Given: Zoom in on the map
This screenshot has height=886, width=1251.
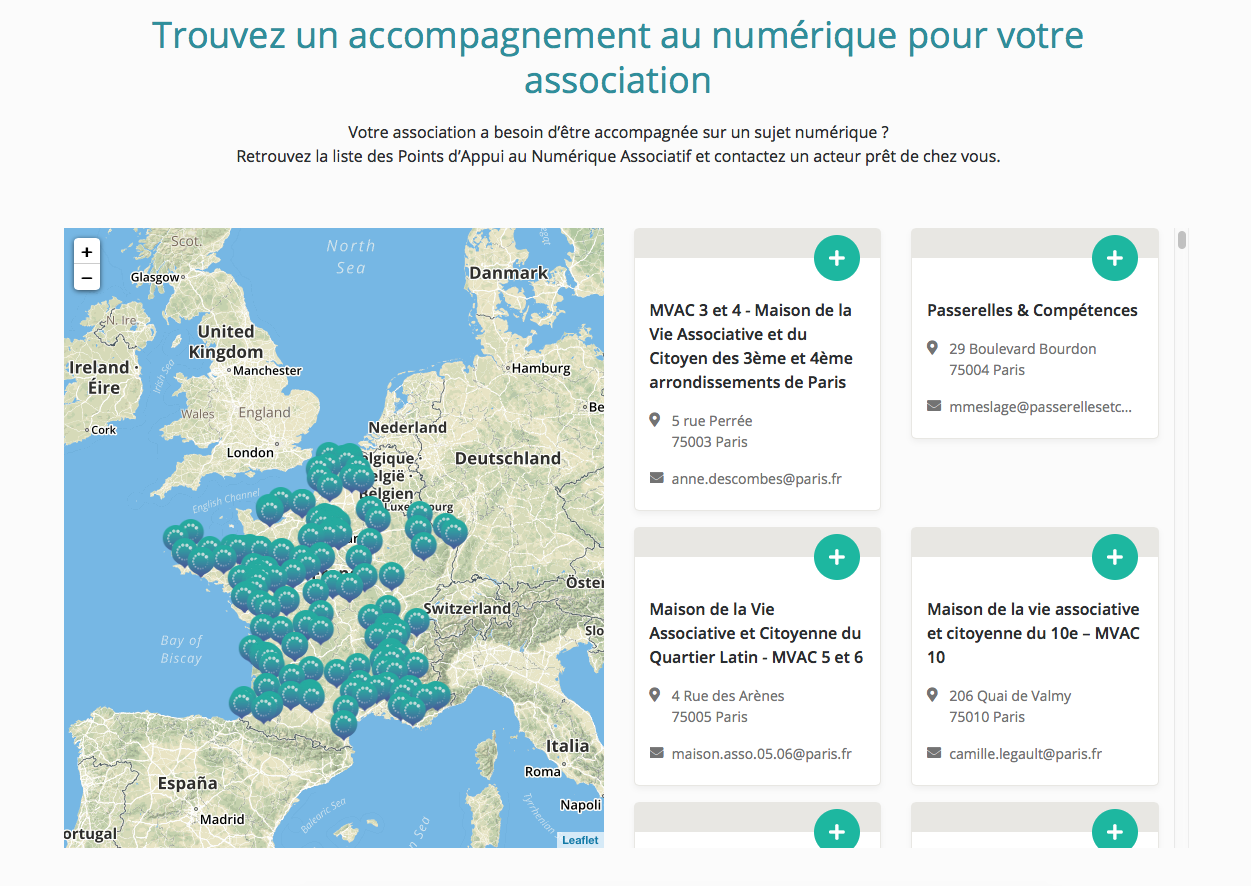Looking at the screenshot, I should pyautogui.click(x=87, y=252).
